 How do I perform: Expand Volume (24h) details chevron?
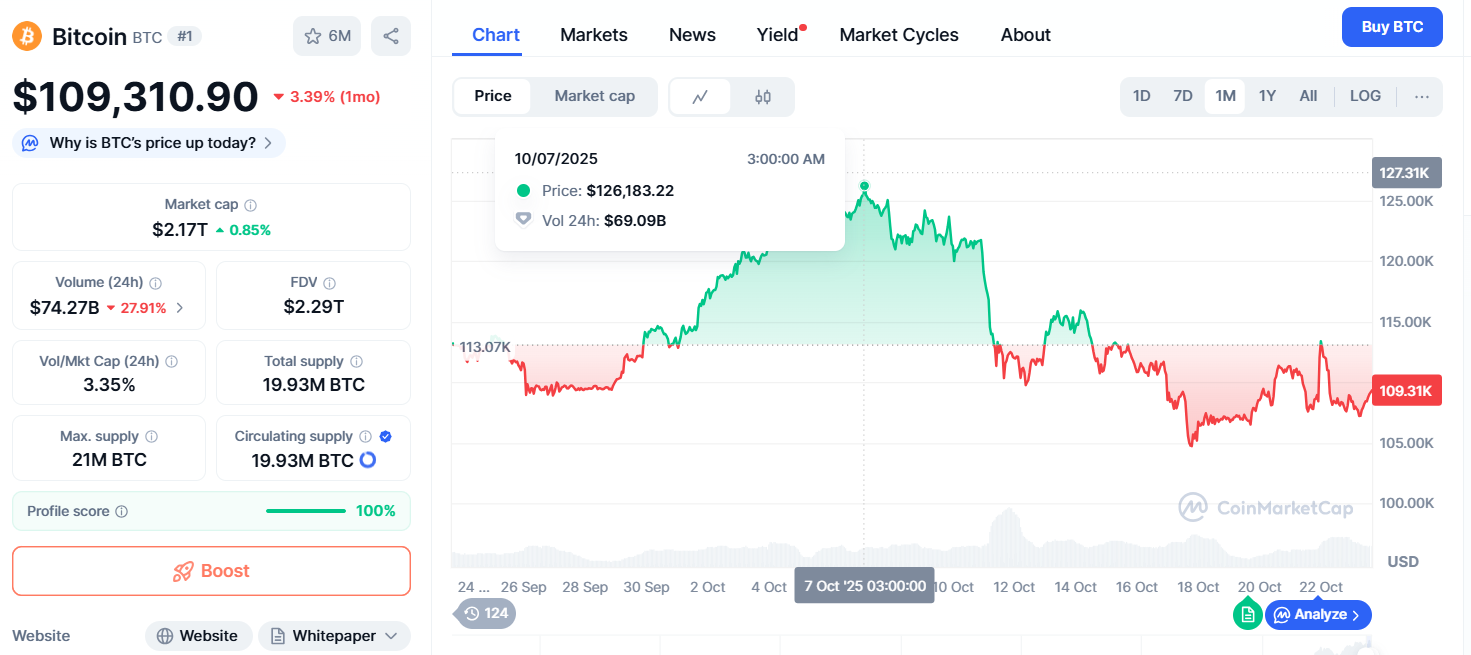pyautogui.click(x=180, y=308)
